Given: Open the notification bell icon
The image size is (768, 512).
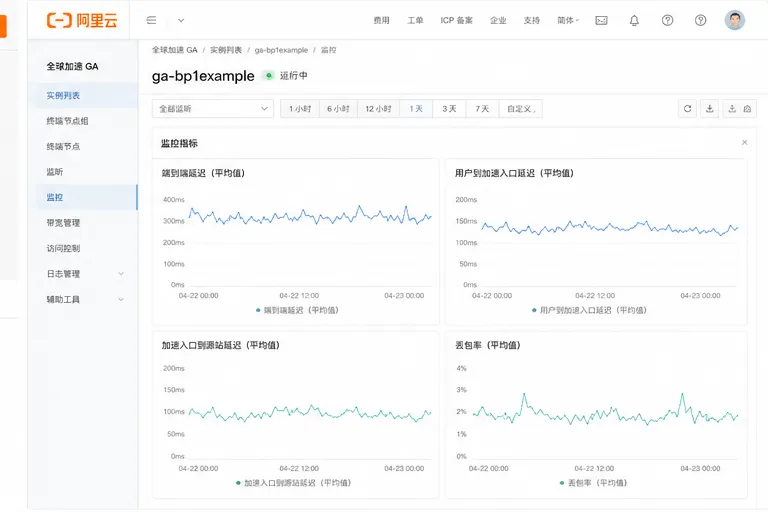Looking at the screenshot, I should point(634,21).
